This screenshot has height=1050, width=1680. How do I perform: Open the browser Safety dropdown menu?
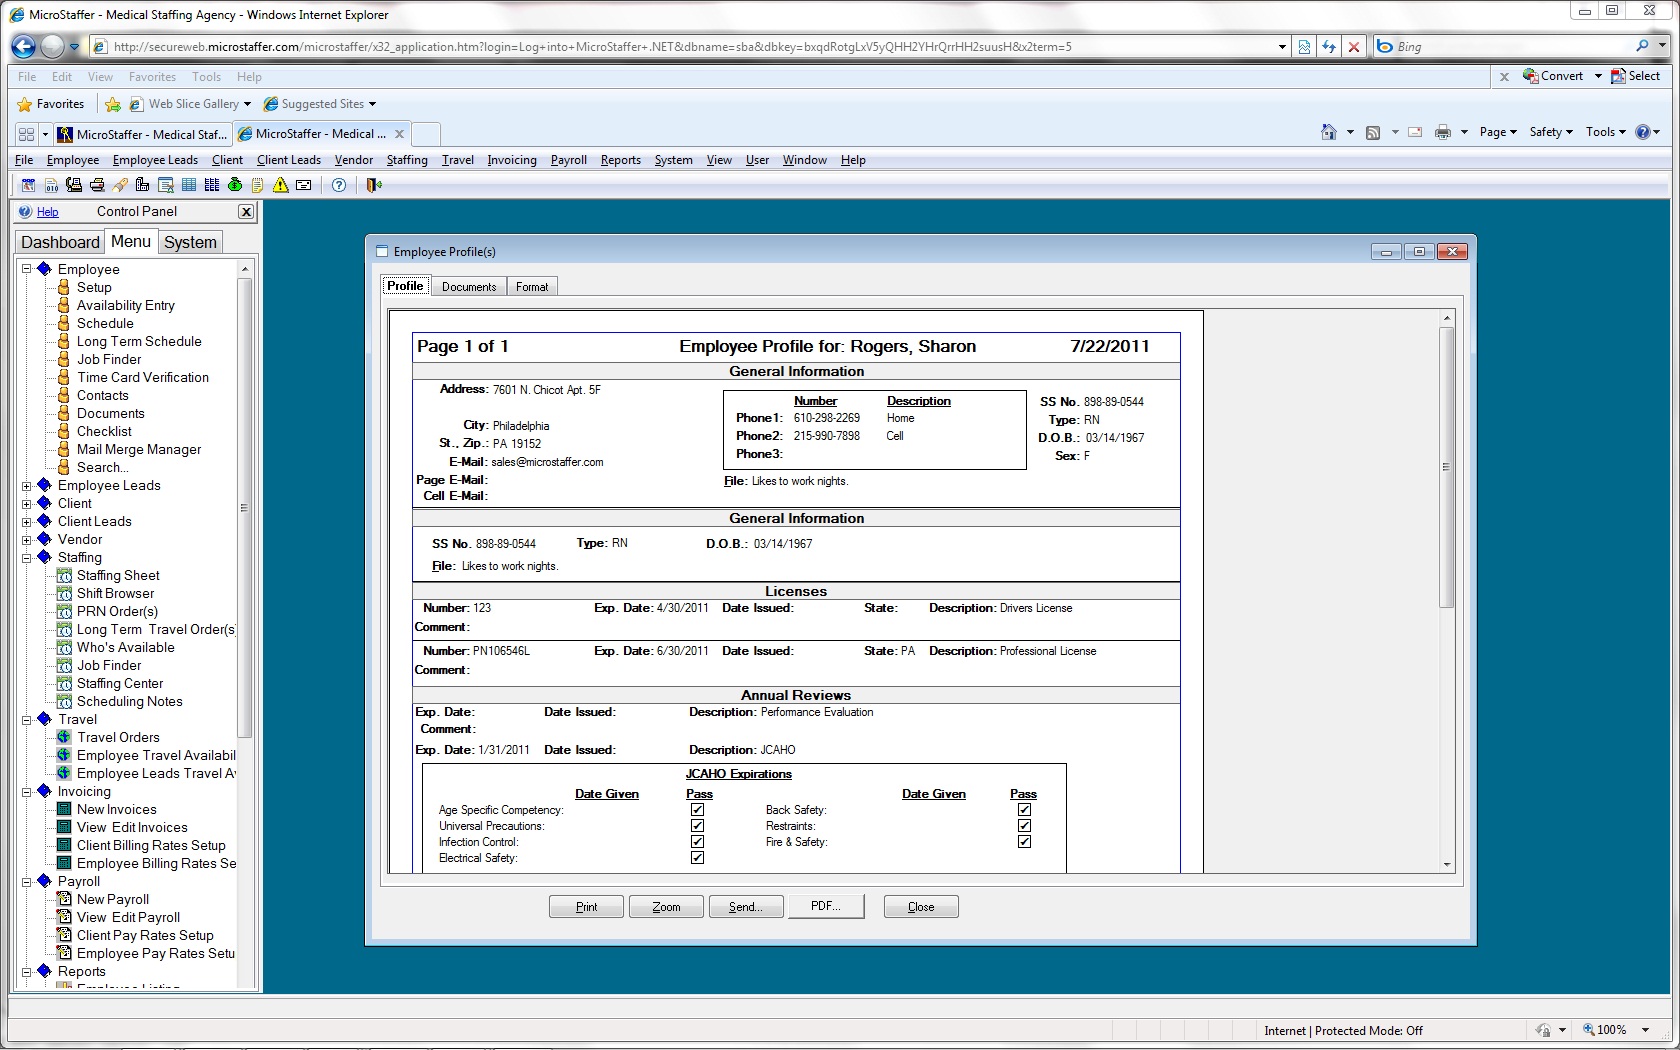[1550, 132]
